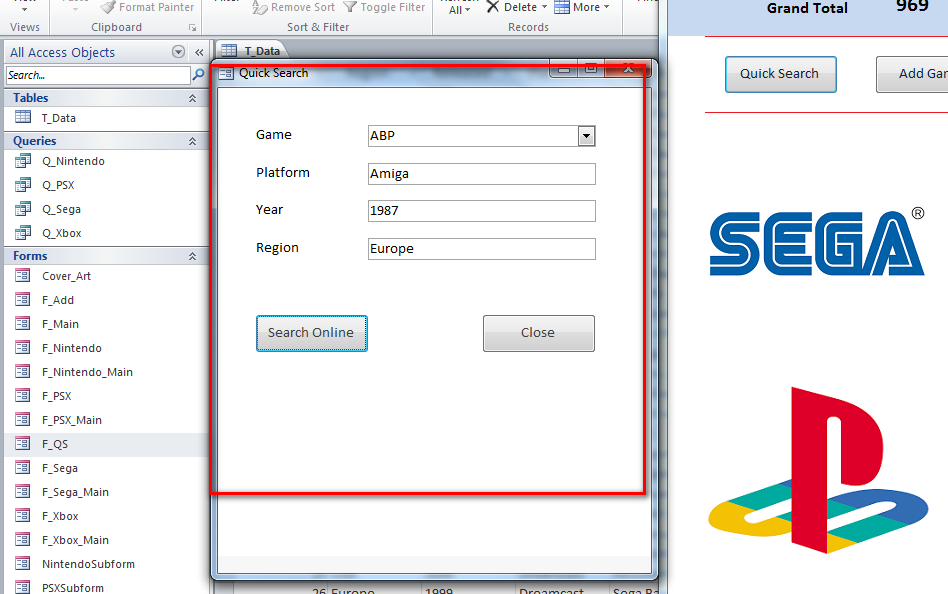Image resolution: width=948 pixels, height=594 pixels.
Task: Select the F_Sega_Main form
Action: (106, 492)
